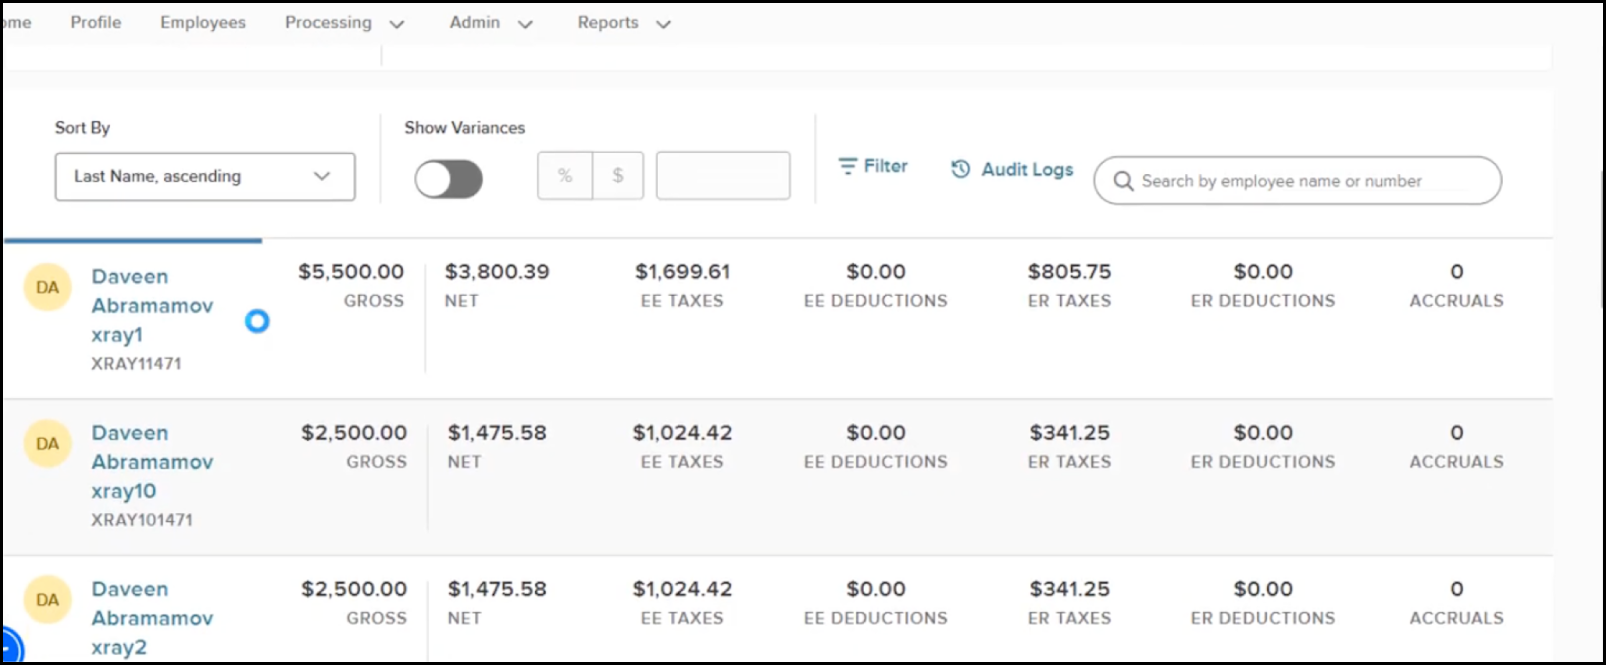This screenshot has width=1606, height=665.
Task: Open Daveen Abramamov xray1 employee link
Action: [x=152, y=305]
